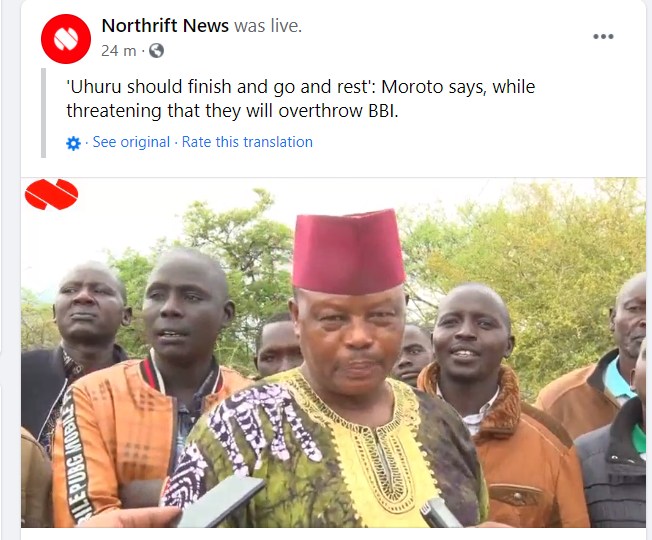Click the See original link

(131, 142)
